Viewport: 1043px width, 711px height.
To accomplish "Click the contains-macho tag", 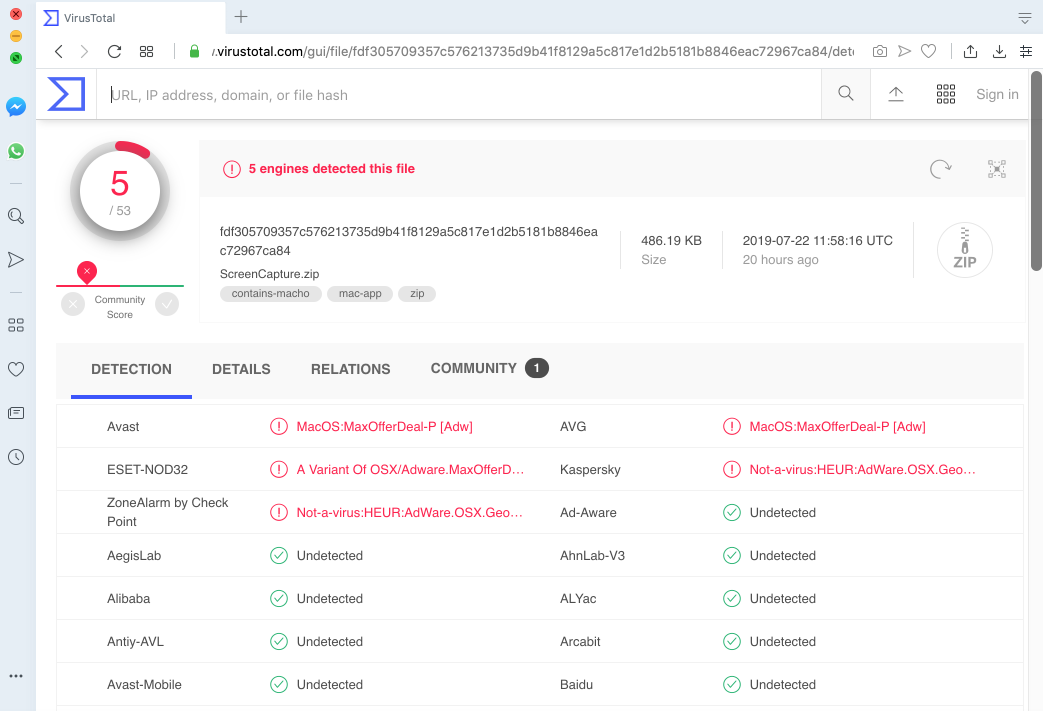I will pos(271,293).
